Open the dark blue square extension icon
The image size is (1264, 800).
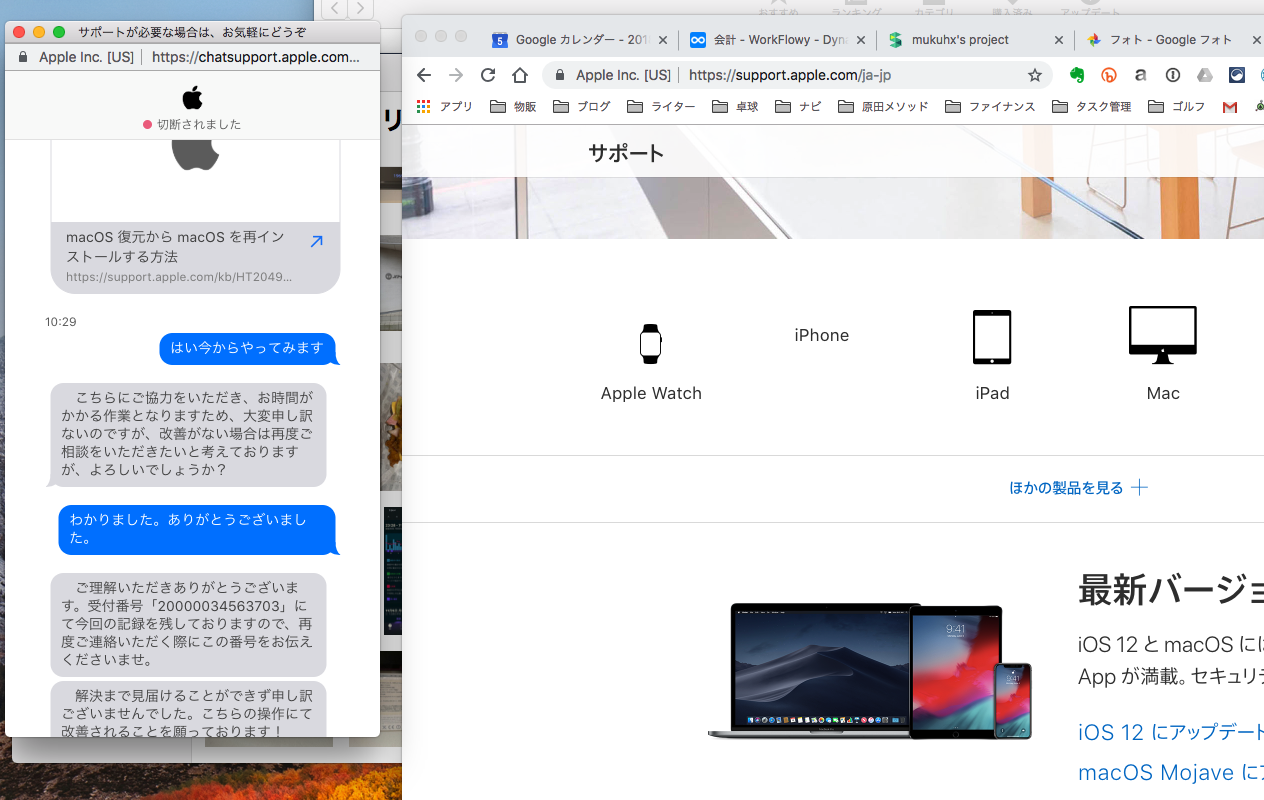(x=1237, y=75)
